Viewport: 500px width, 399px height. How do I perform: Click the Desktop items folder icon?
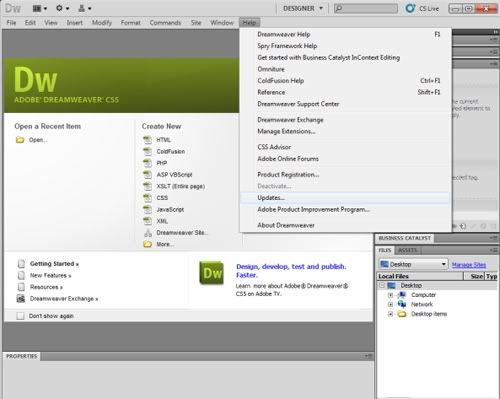(x=402, y=314)
